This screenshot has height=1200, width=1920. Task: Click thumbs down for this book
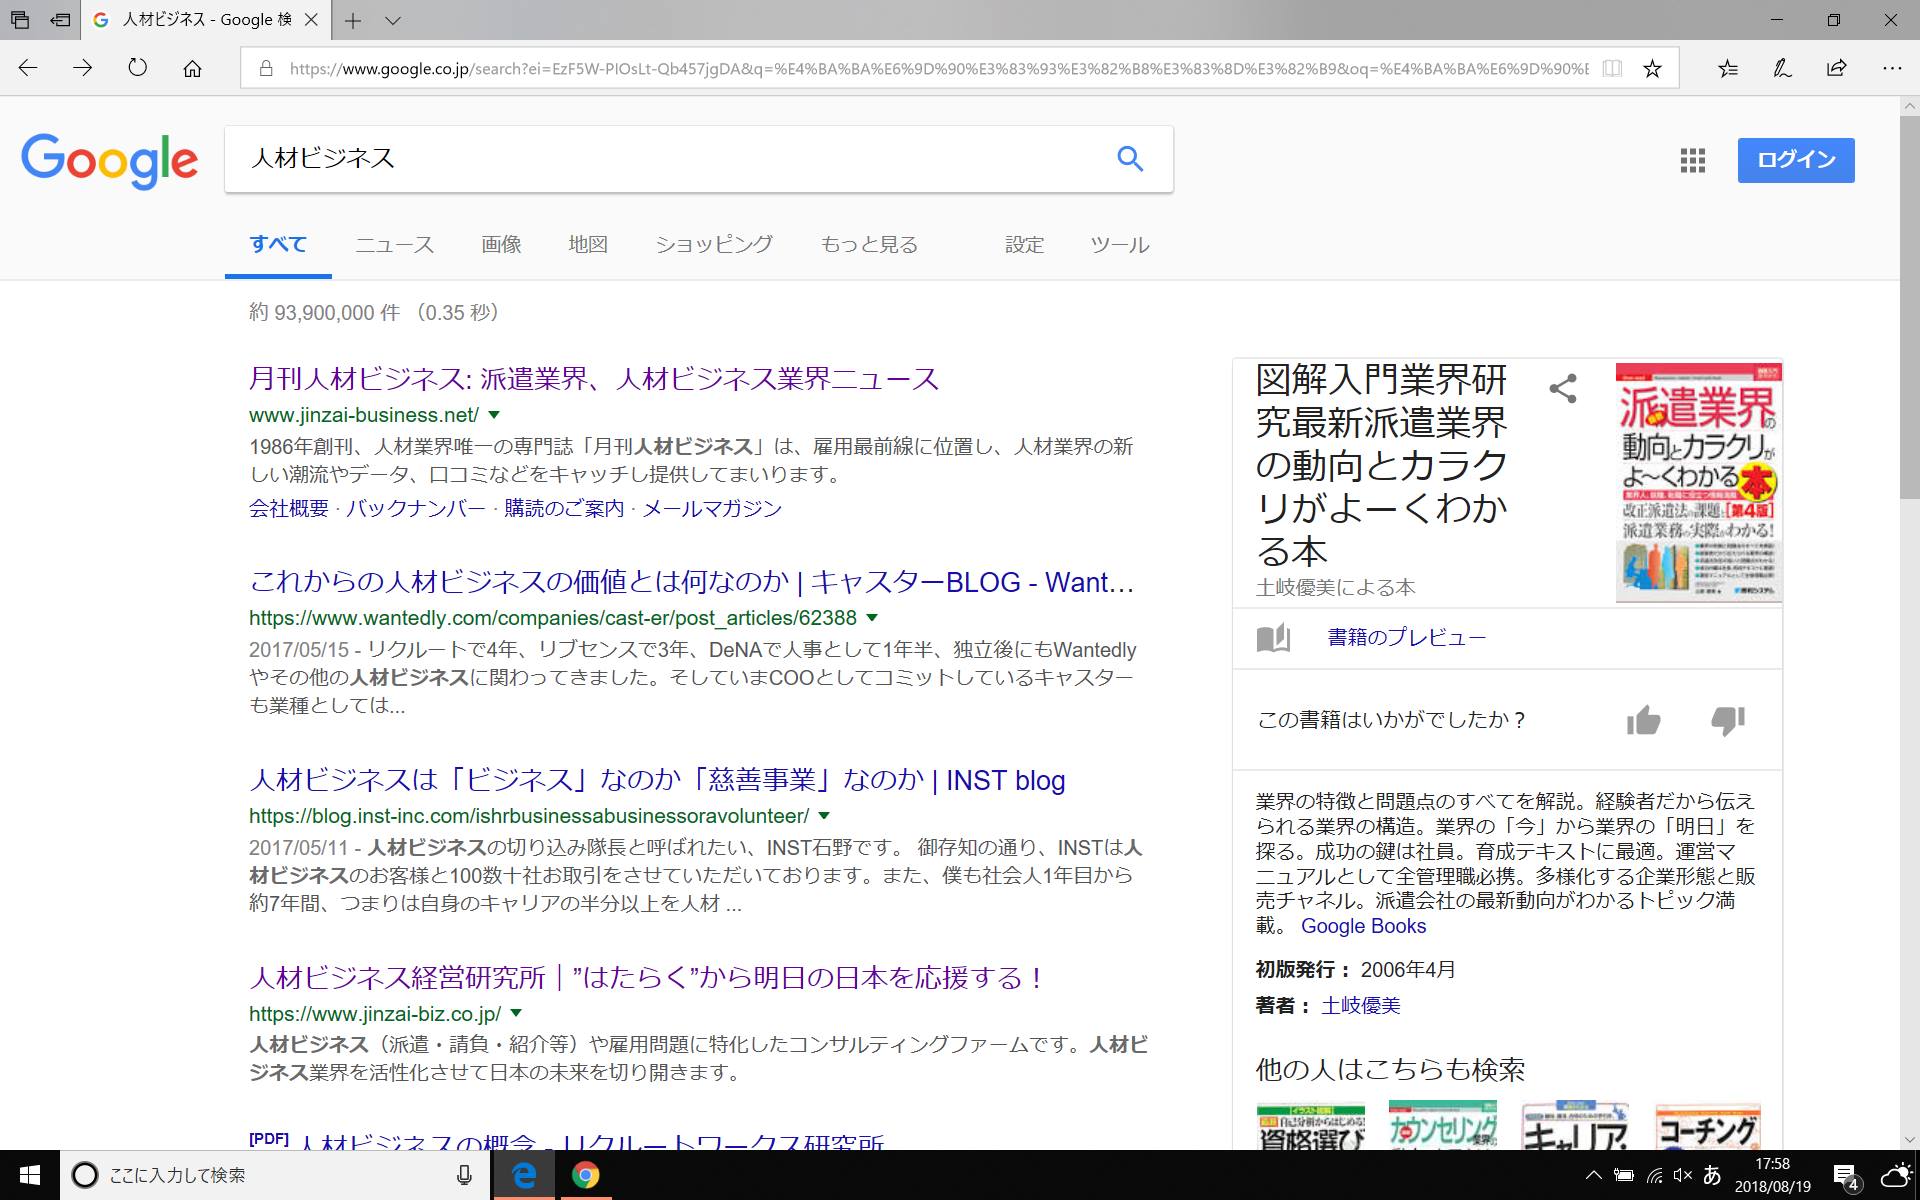1728,720
